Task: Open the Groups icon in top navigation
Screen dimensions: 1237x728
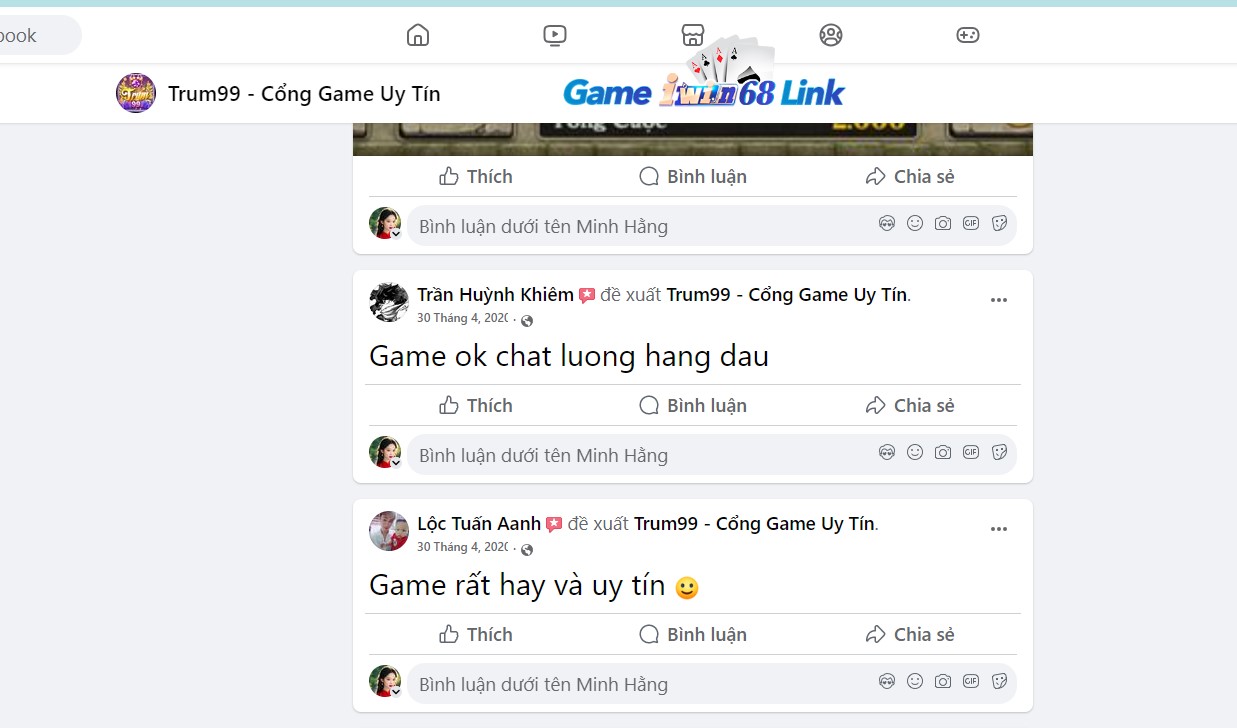Action: click(830, 35)
